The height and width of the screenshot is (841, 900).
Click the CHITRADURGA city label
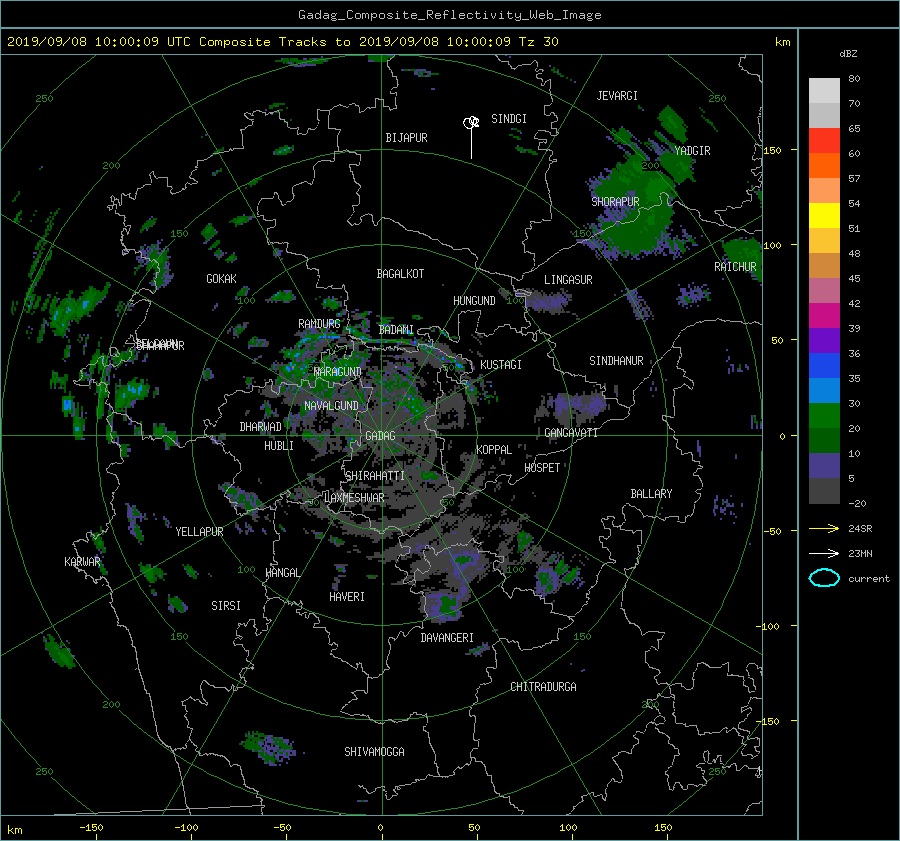(544, 687)
